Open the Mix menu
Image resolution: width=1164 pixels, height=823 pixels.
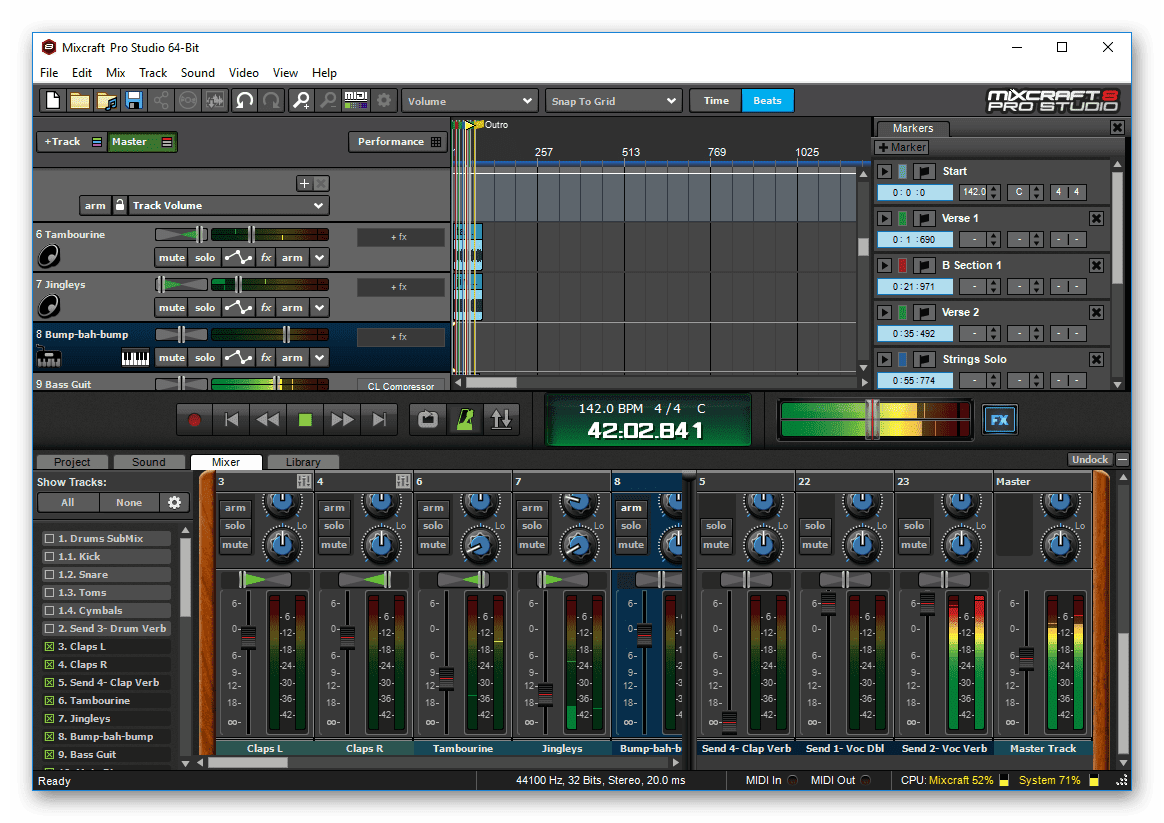point(115,73)
